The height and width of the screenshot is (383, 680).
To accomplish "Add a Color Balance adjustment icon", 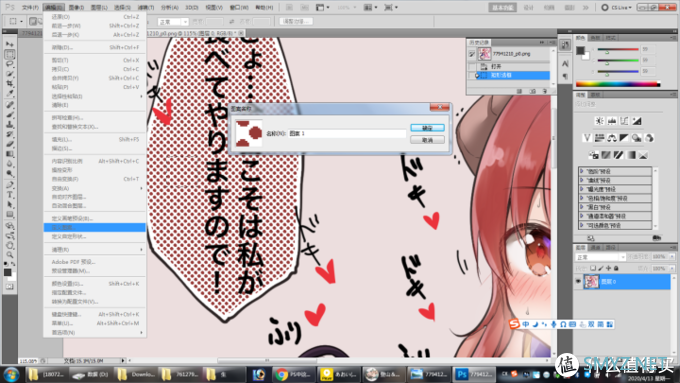I will [612, 138].
